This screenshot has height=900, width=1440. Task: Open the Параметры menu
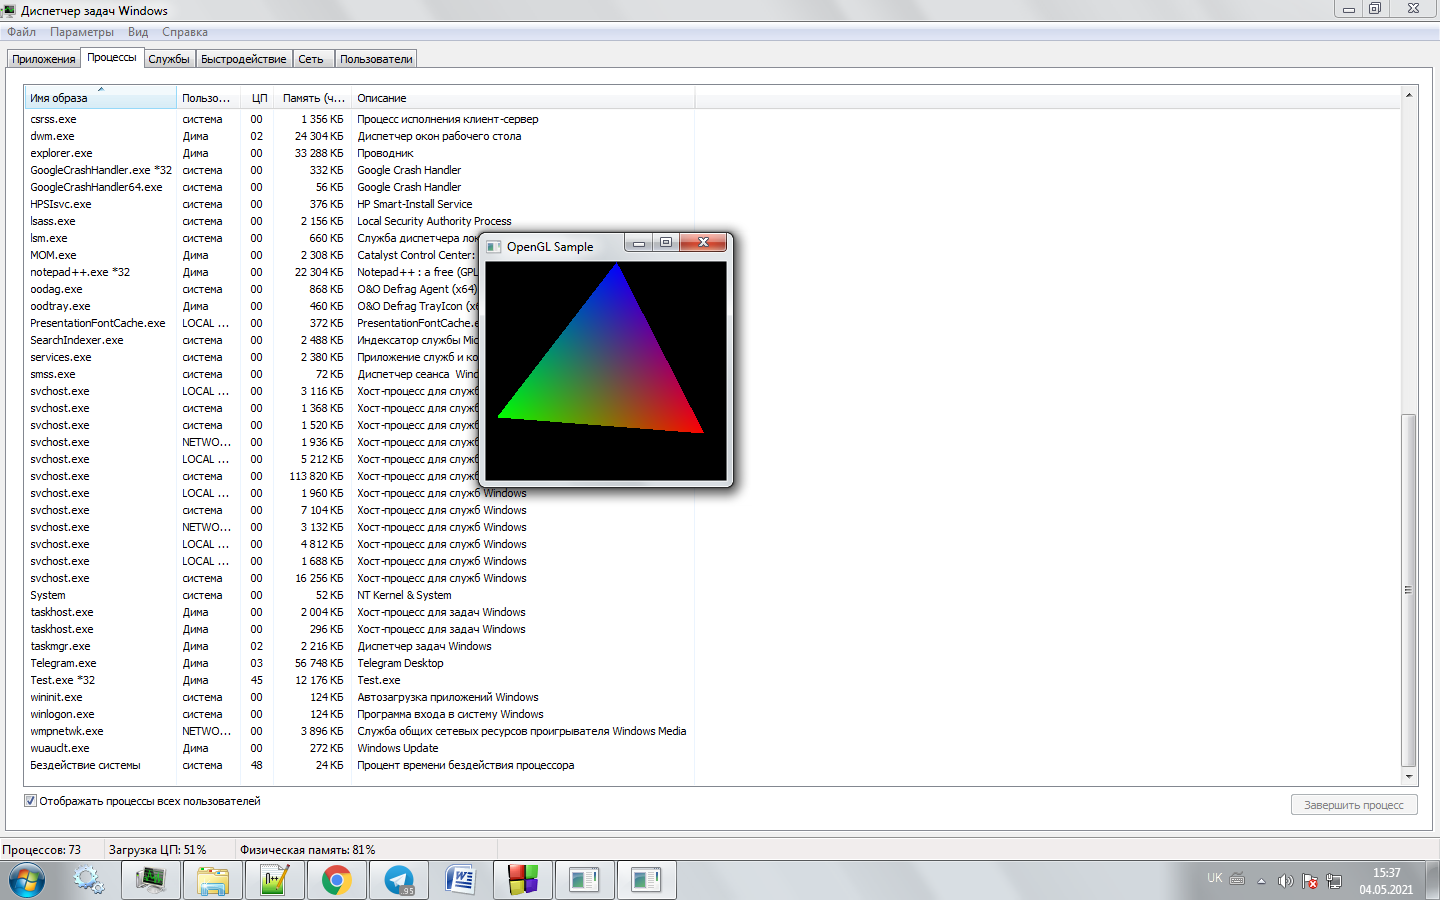82,32
